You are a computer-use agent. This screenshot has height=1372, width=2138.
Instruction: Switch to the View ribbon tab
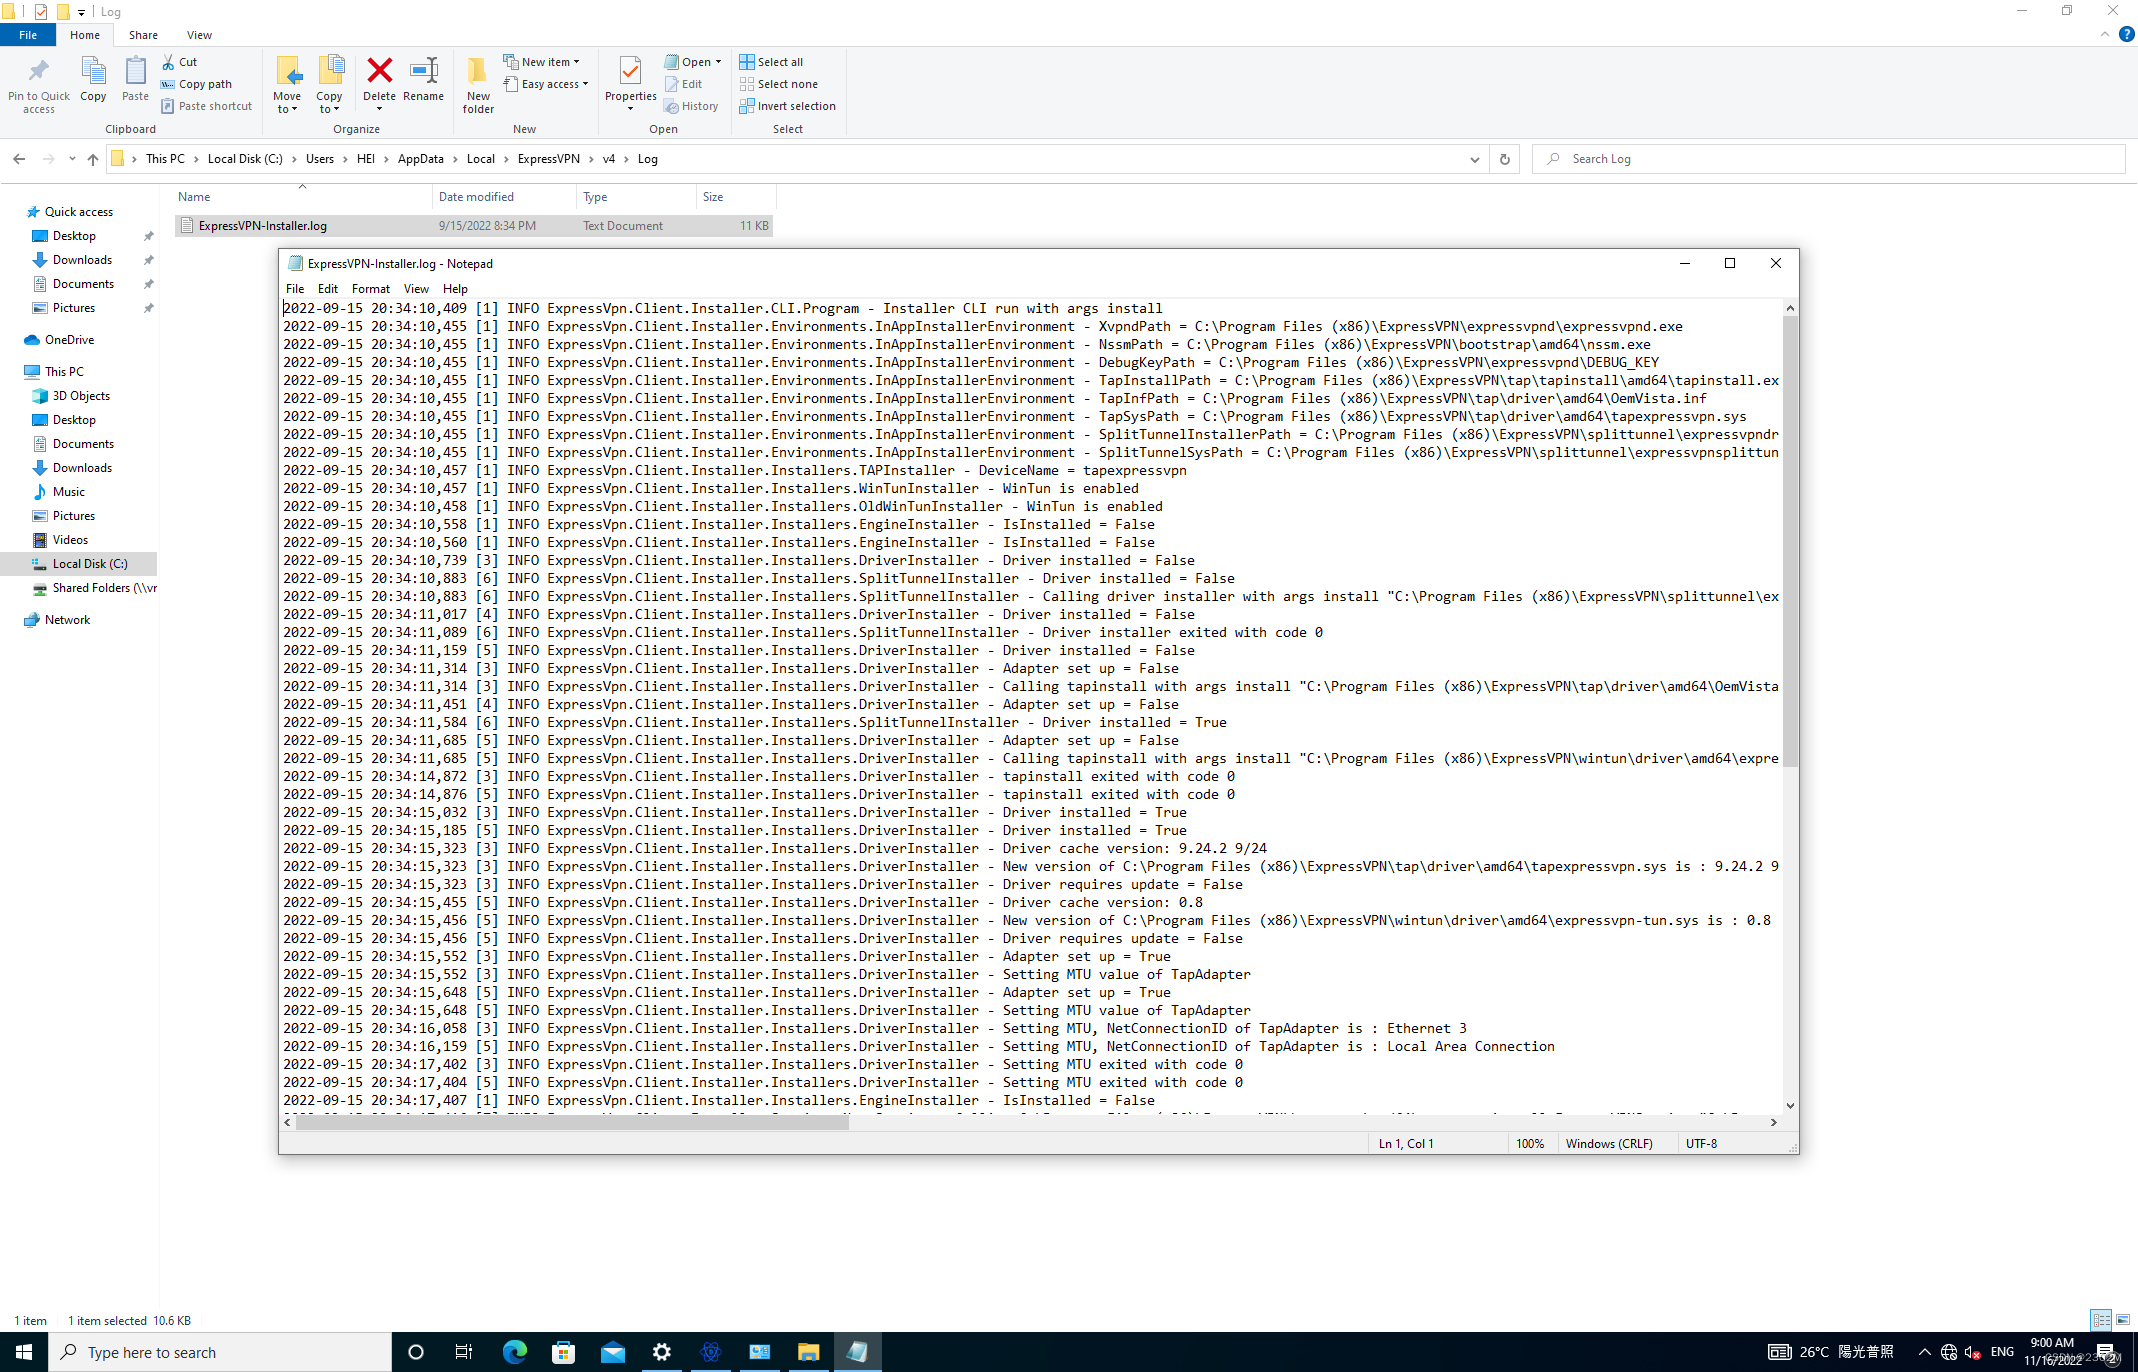(x=199, y=35)
